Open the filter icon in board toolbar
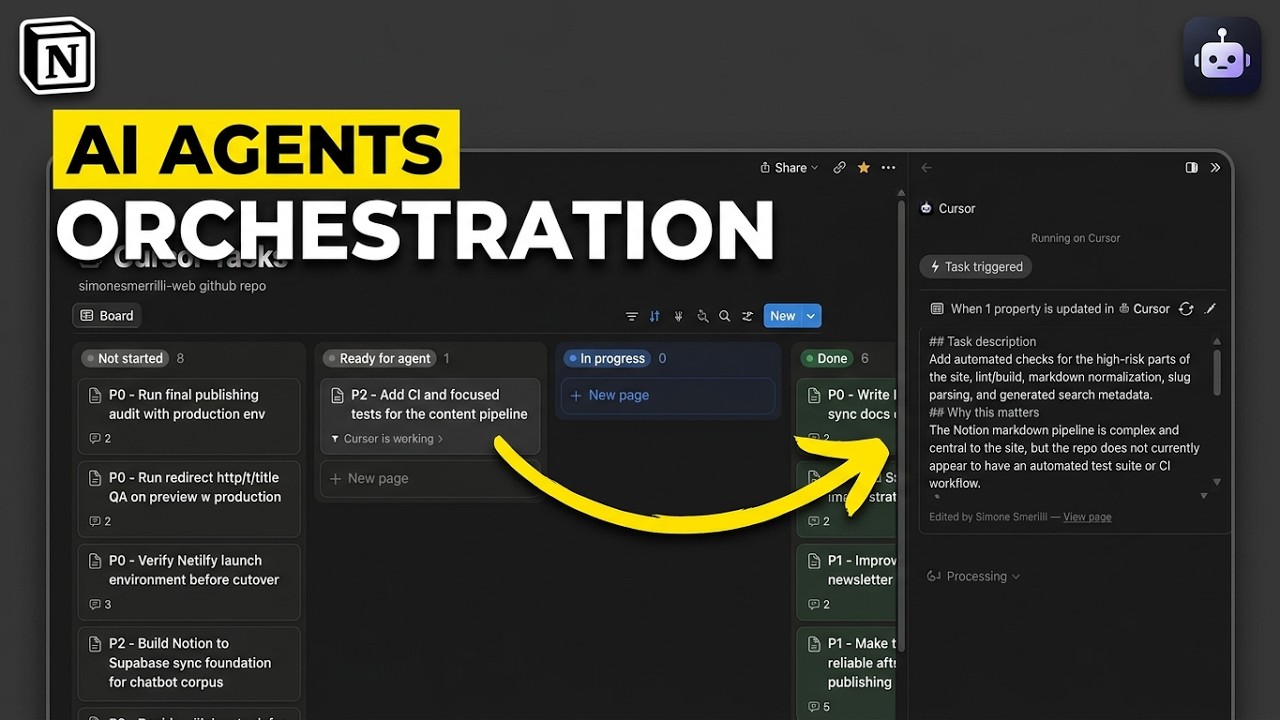This screenshot has height=720, width=1280. (632, 316)
